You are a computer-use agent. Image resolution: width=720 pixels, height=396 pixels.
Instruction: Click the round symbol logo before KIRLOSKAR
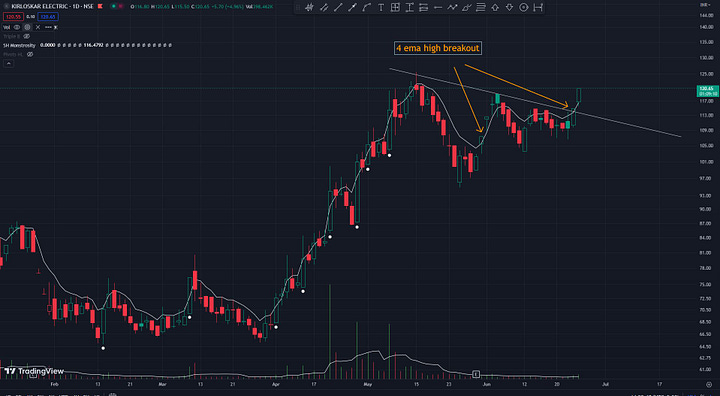click(6, 6)
